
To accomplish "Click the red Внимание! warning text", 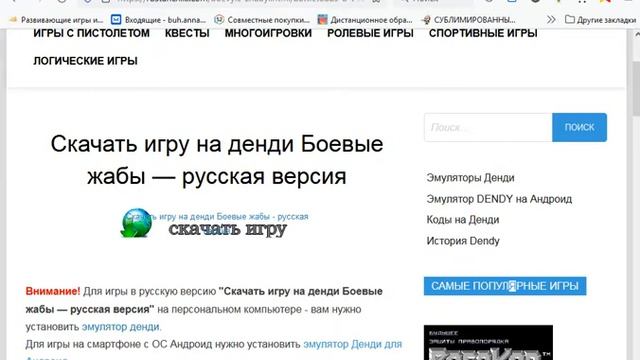I will click(53, 291).
